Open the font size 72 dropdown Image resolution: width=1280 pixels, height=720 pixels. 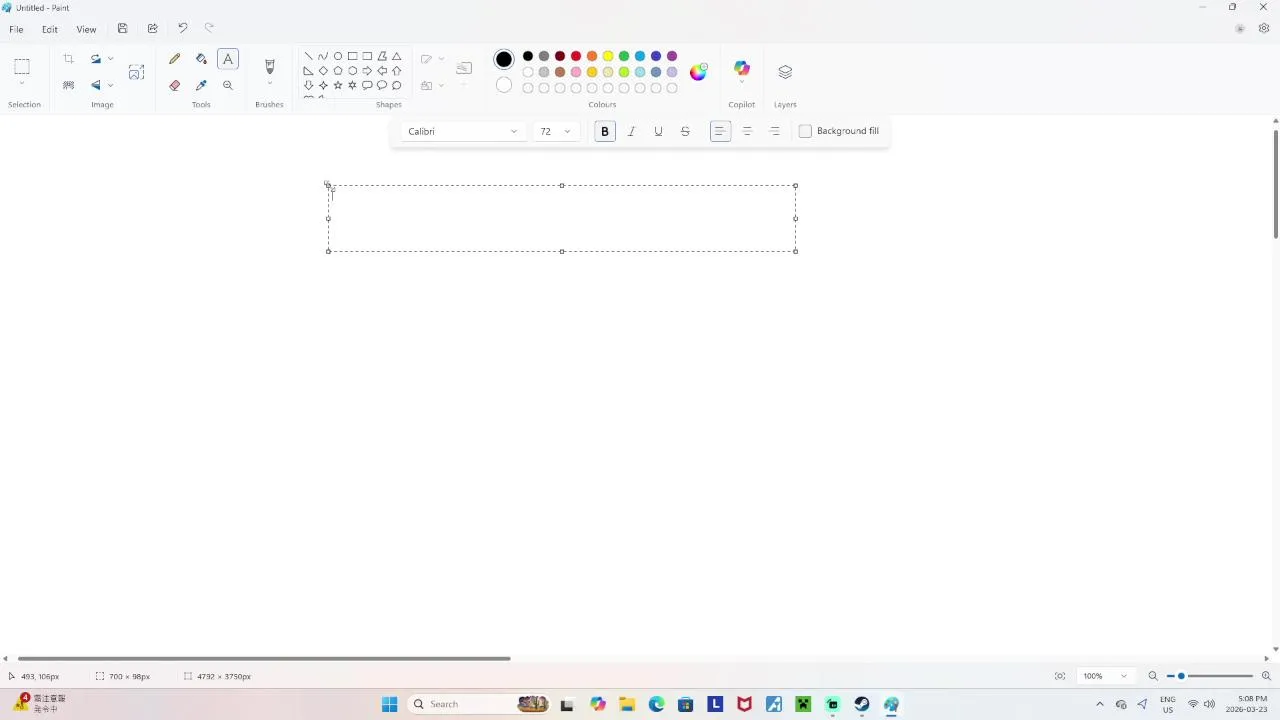point(556,131)
